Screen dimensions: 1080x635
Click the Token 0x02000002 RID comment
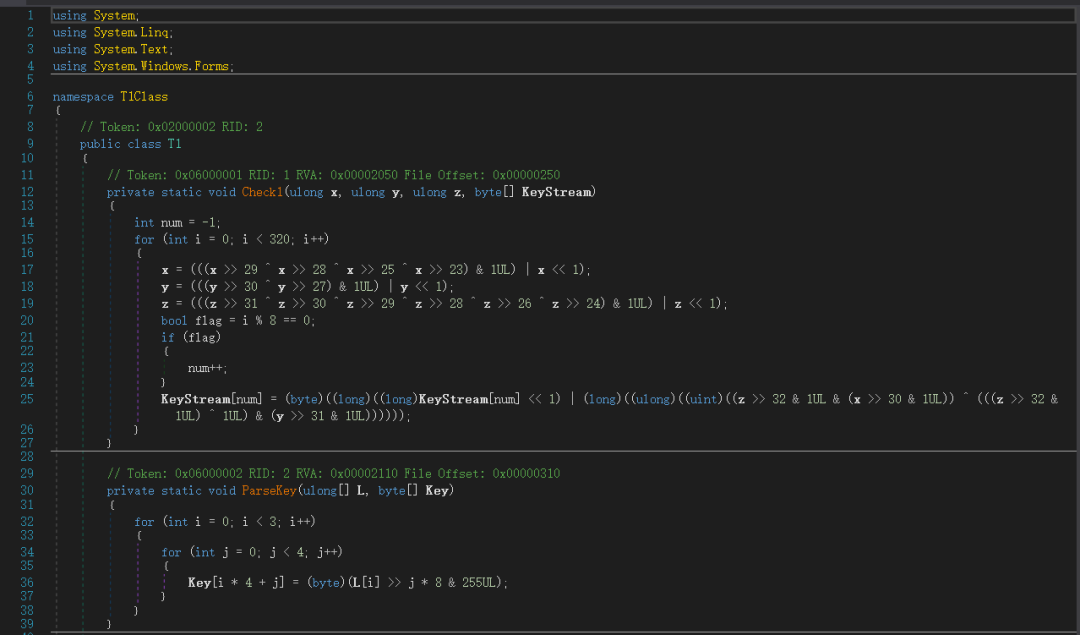tap(171, 127)
